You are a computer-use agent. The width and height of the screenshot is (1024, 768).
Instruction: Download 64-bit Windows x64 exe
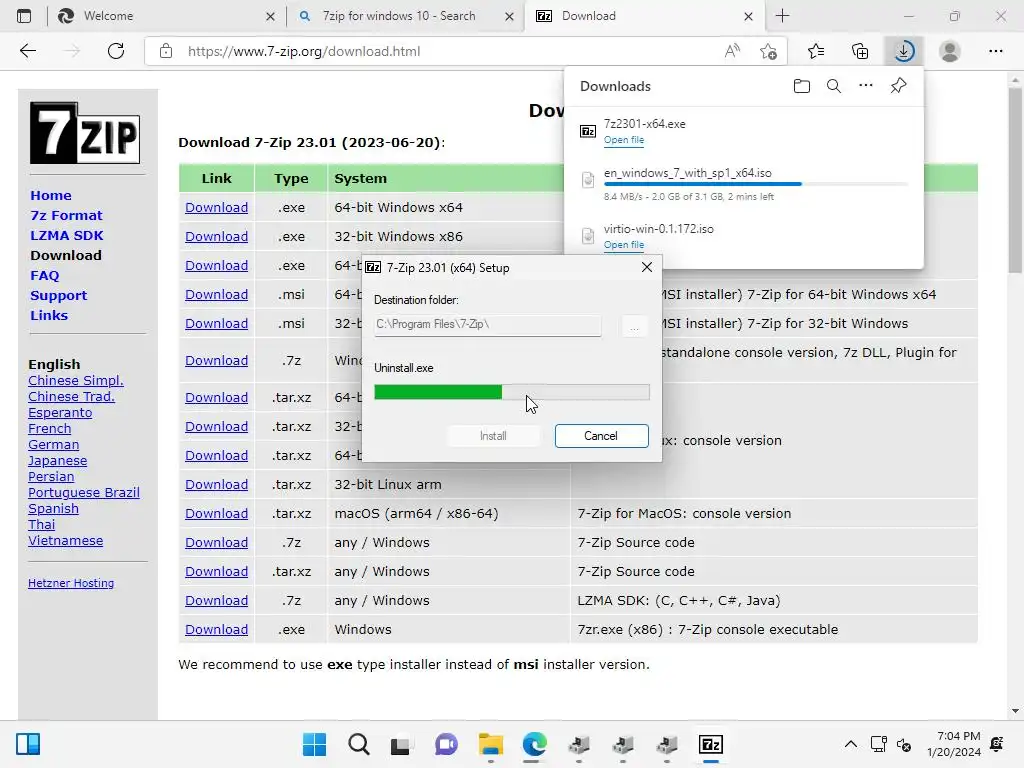(216, 208)
